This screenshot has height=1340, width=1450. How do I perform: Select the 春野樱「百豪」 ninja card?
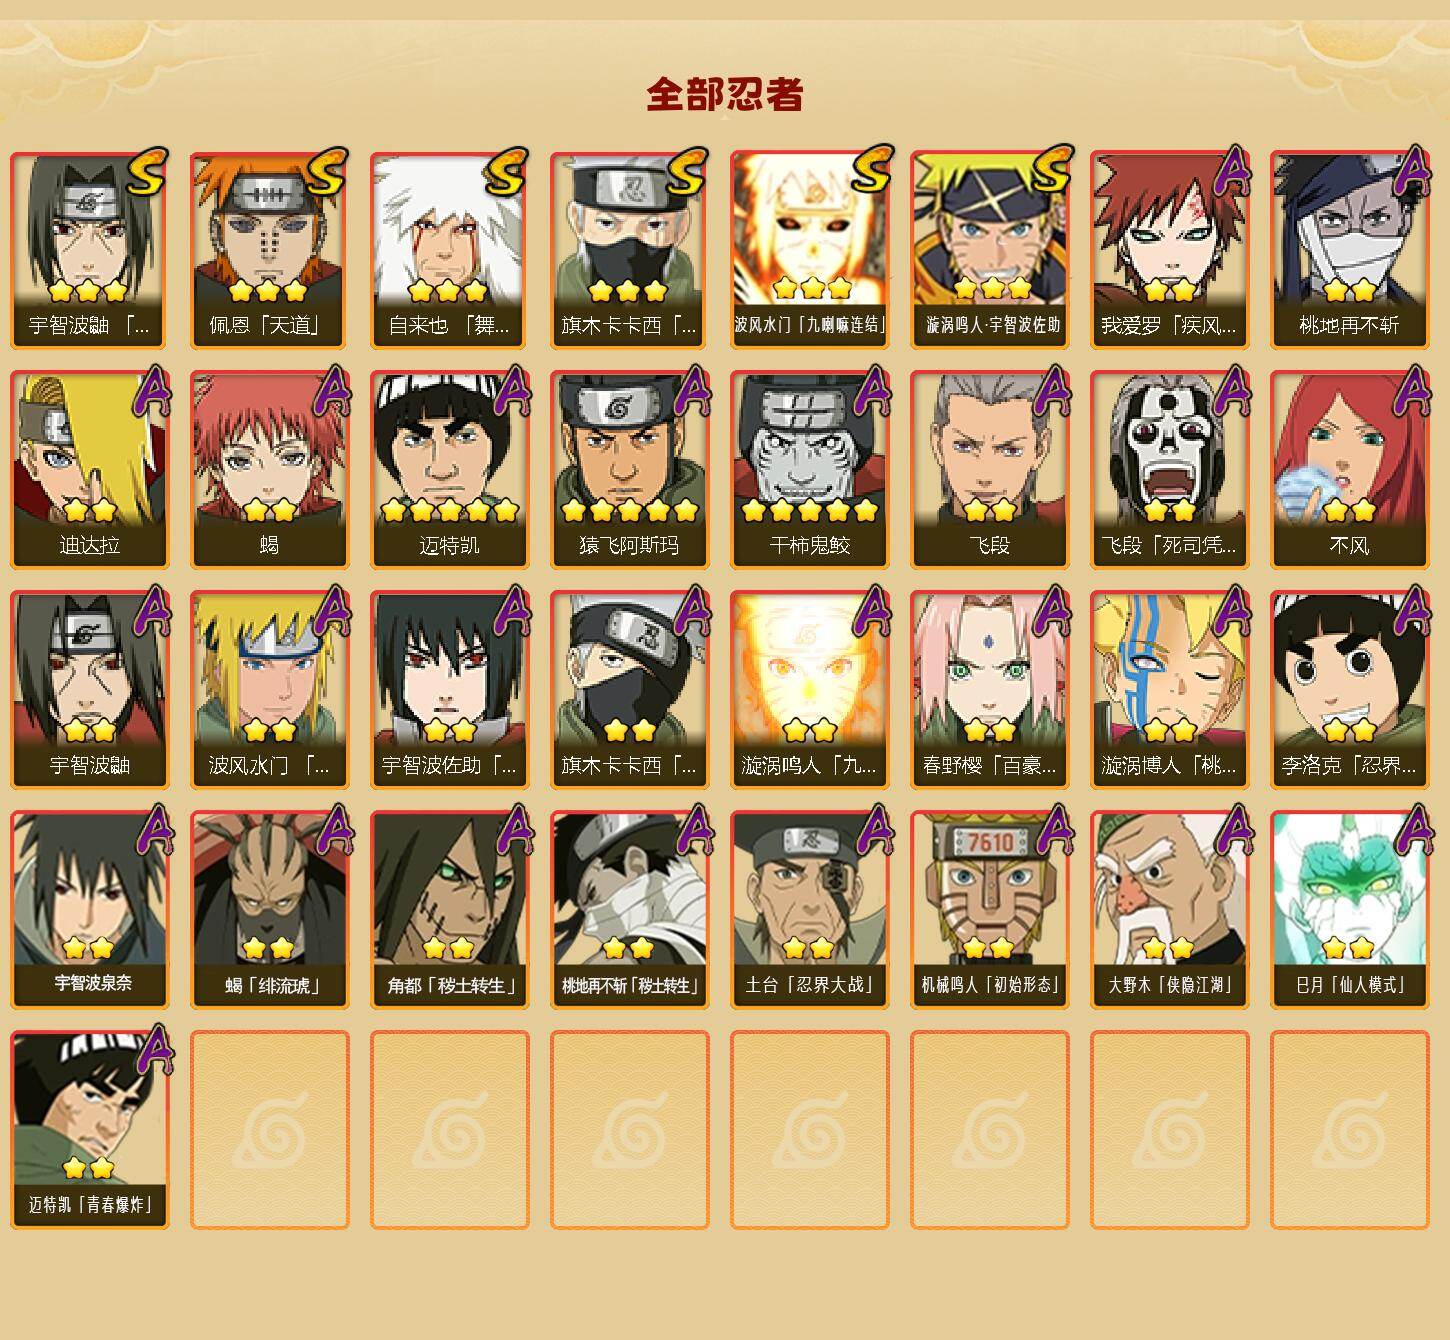tap(990, 690)
